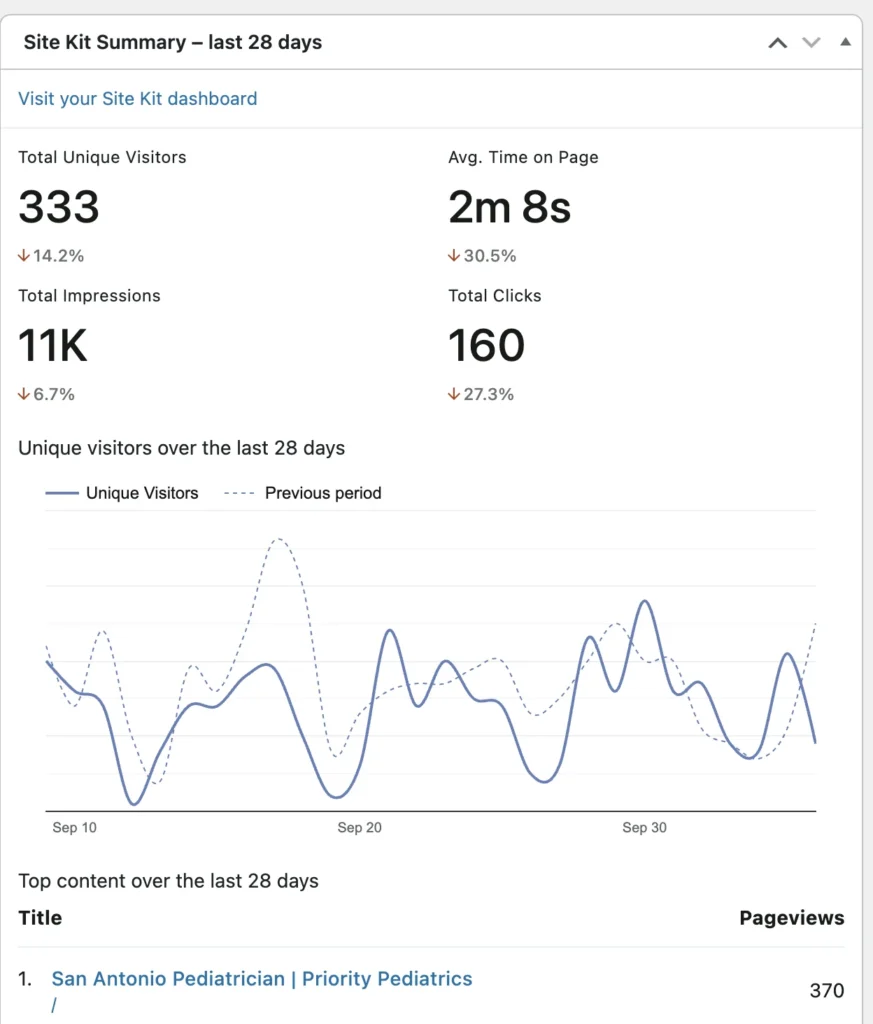Viewport: 873px width, 1024px height.
Task: Open the slash page path under San Antonio Pediatrician
Action: (x=54, y=1006)
